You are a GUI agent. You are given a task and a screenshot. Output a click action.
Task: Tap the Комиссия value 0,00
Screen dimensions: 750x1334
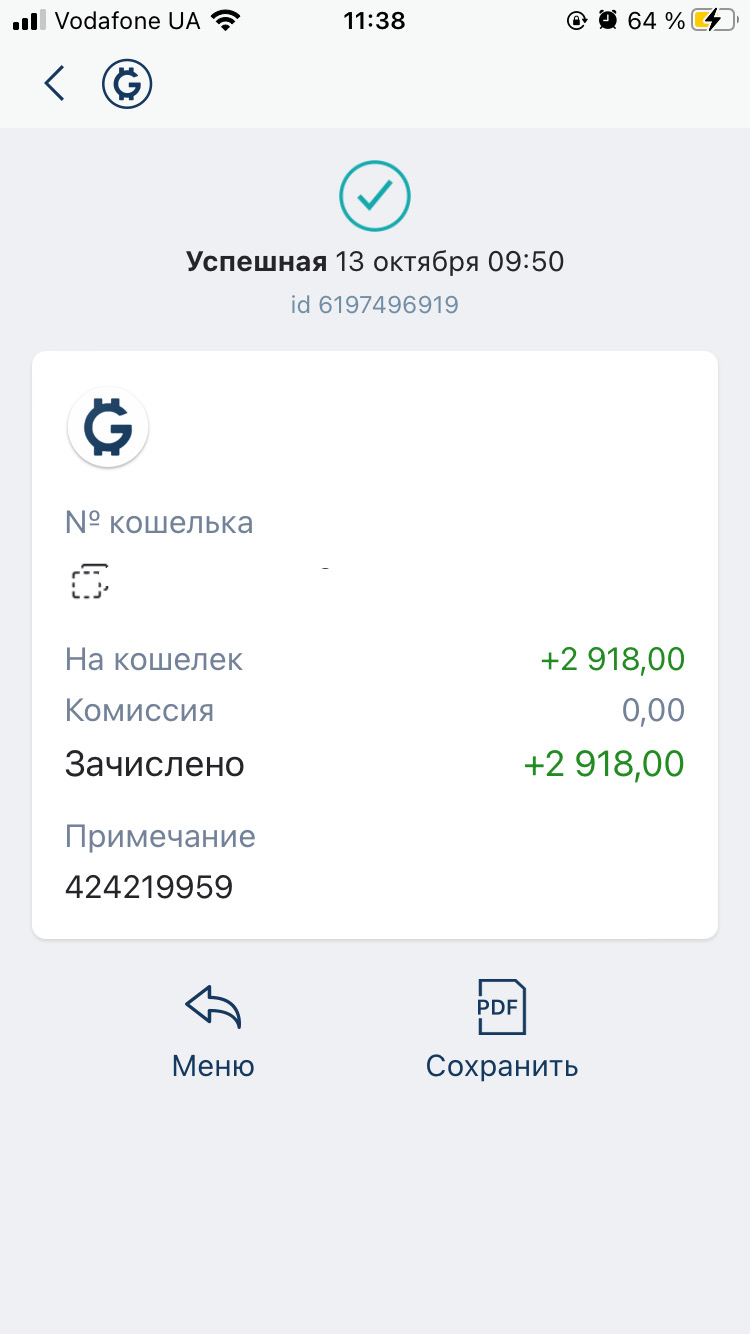point(653,711)
